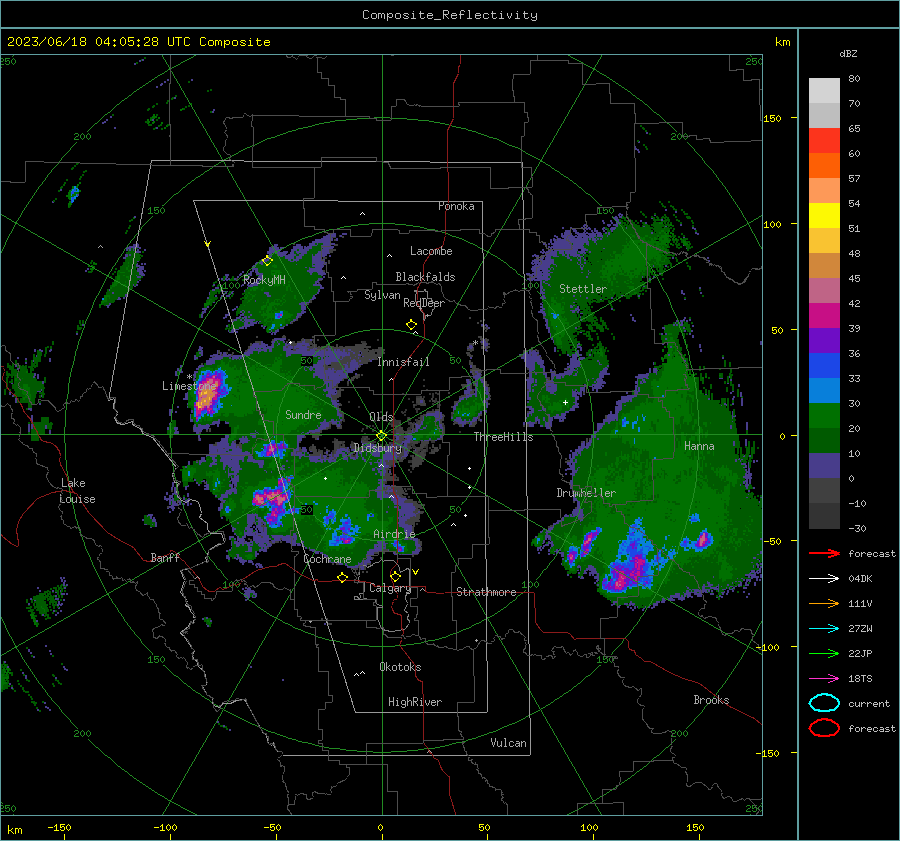Select the pink 42-45 dBZ color swatch

pyautogui.click(x=824, y=290)
